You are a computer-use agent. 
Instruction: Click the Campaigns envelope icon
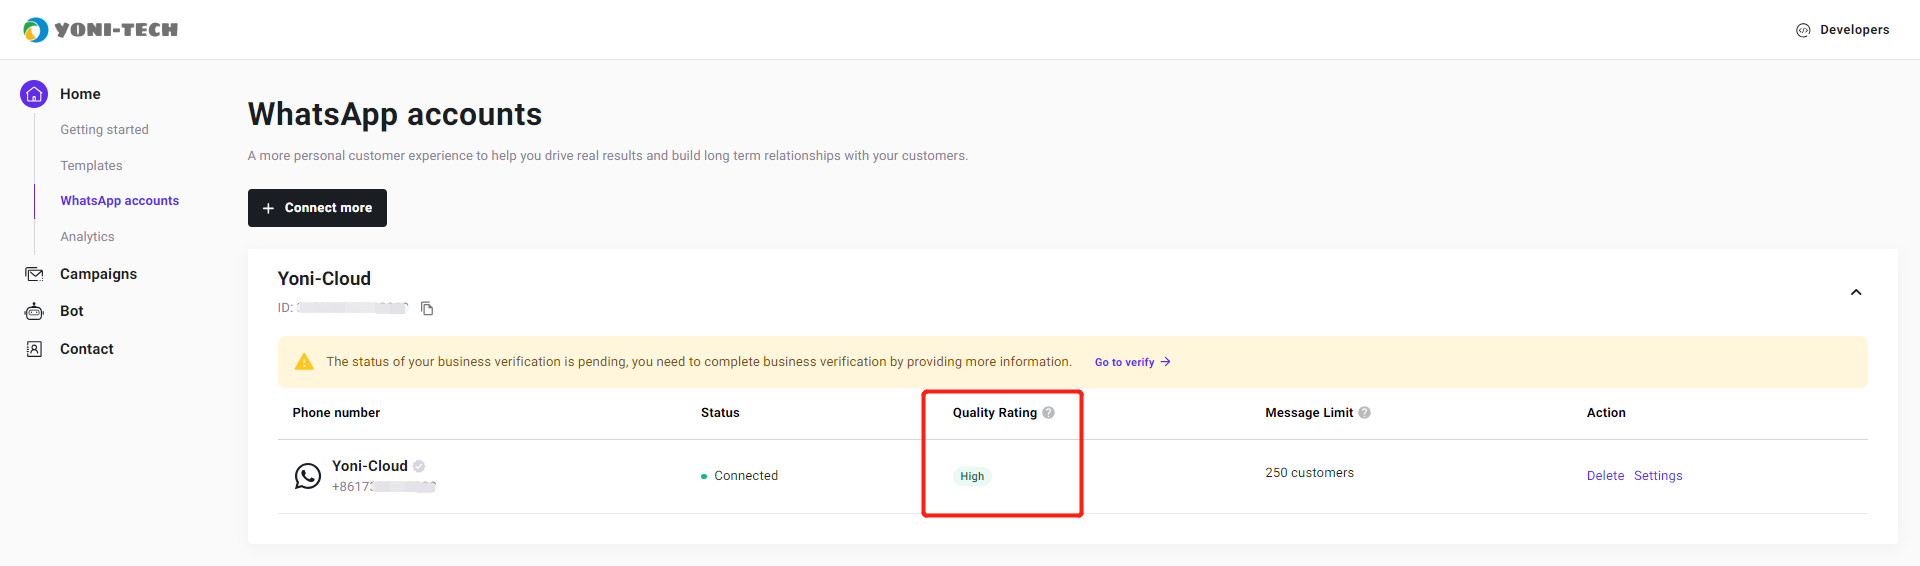[x=34, y=274]
